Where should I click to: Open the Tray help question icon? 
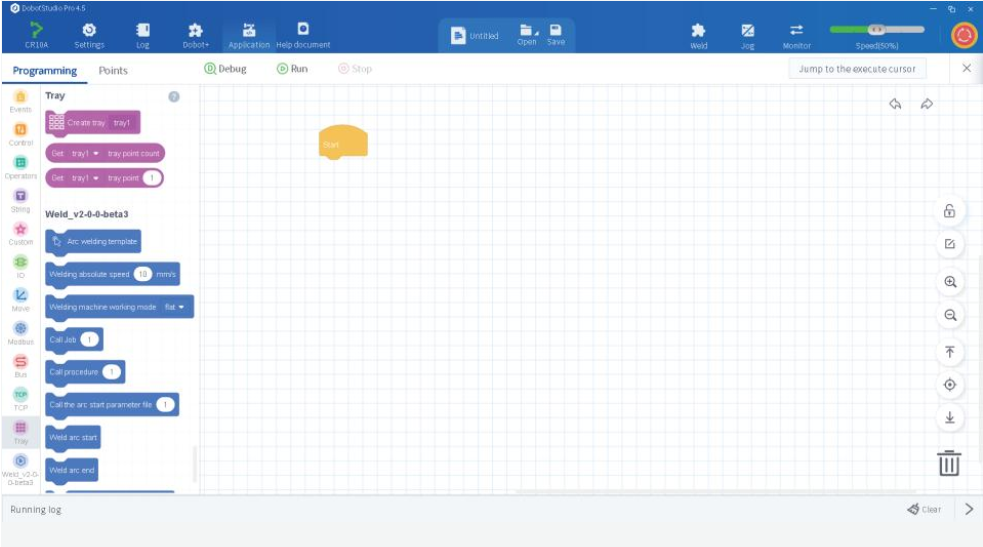click(x=174, y=96)
